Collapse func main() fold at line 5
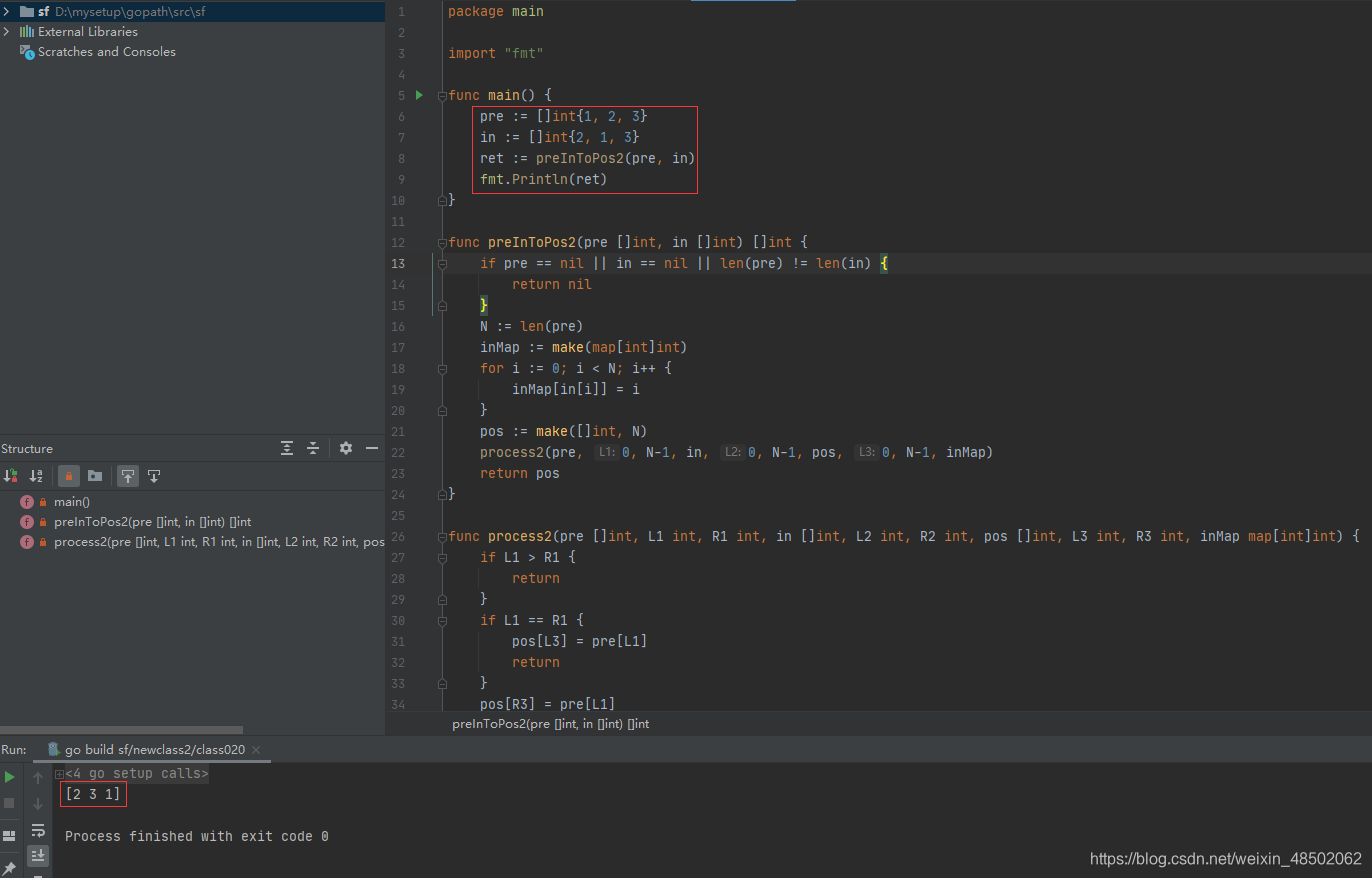 [x=442, y=96]
